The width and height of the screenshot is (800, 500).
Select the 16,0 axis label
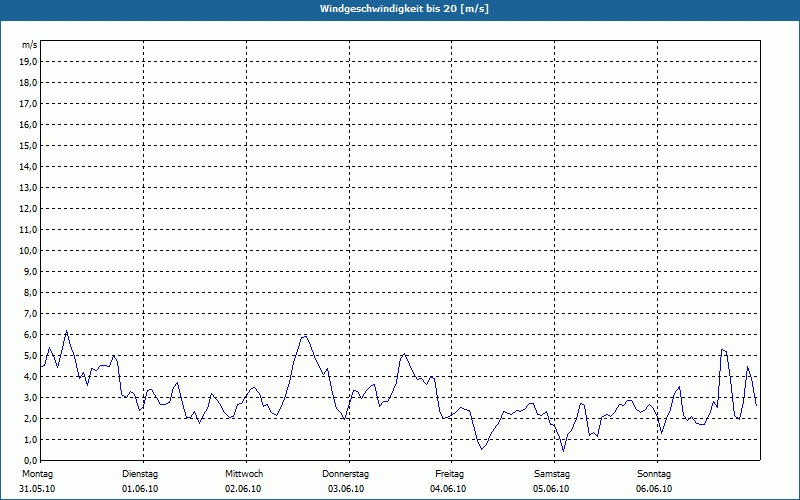pyautogui.click(x=29, y=124)
